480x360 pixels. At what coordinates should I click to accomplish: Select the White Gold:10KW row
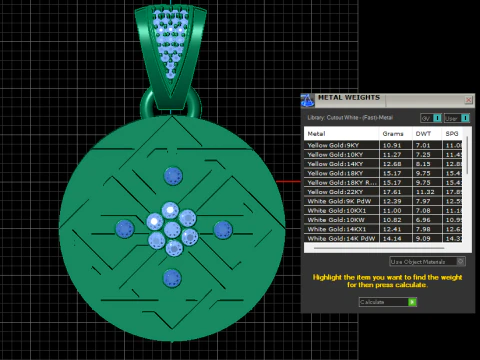[x=383, y=220]
